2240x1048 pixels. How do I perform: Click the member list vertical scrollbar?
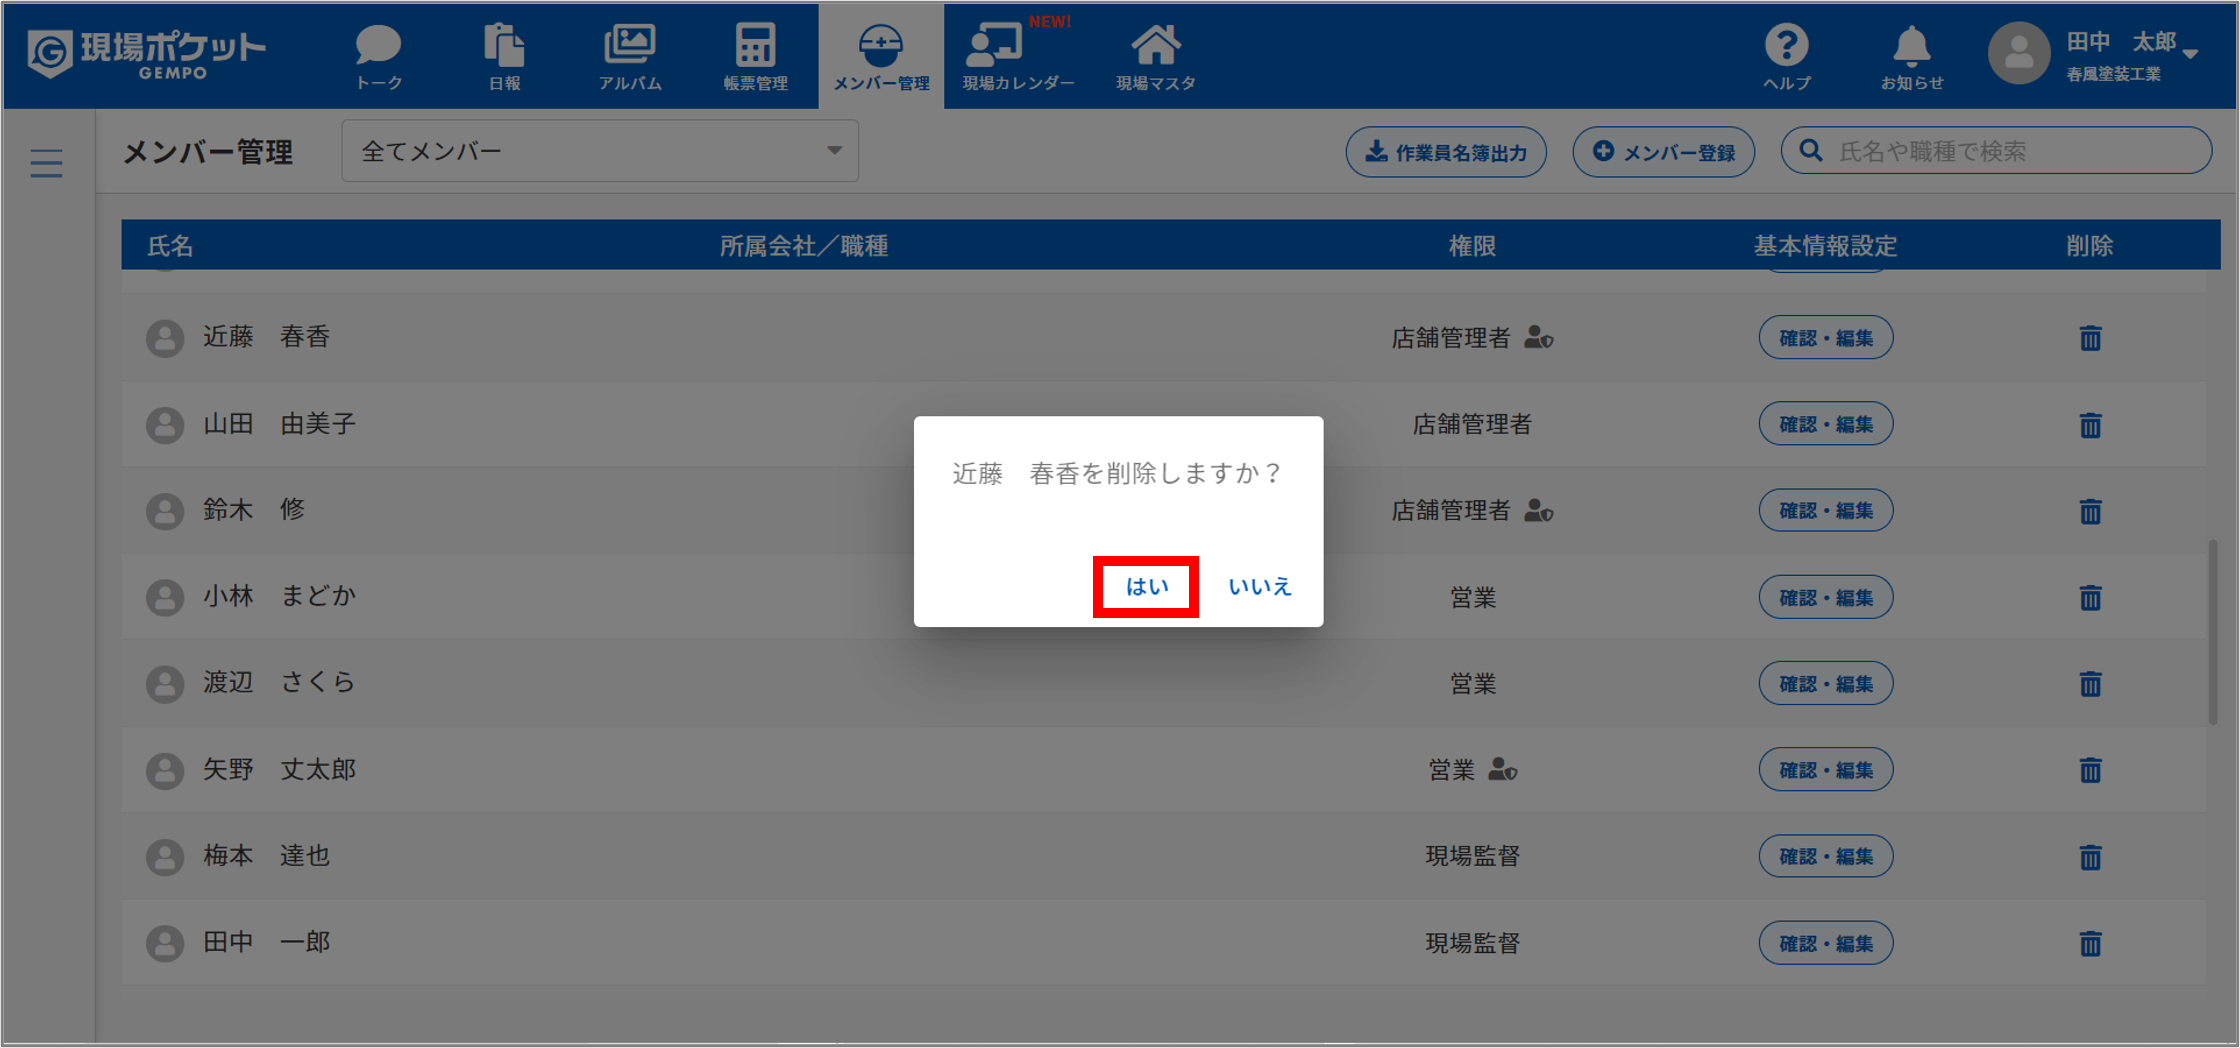tap(2213, 632)
